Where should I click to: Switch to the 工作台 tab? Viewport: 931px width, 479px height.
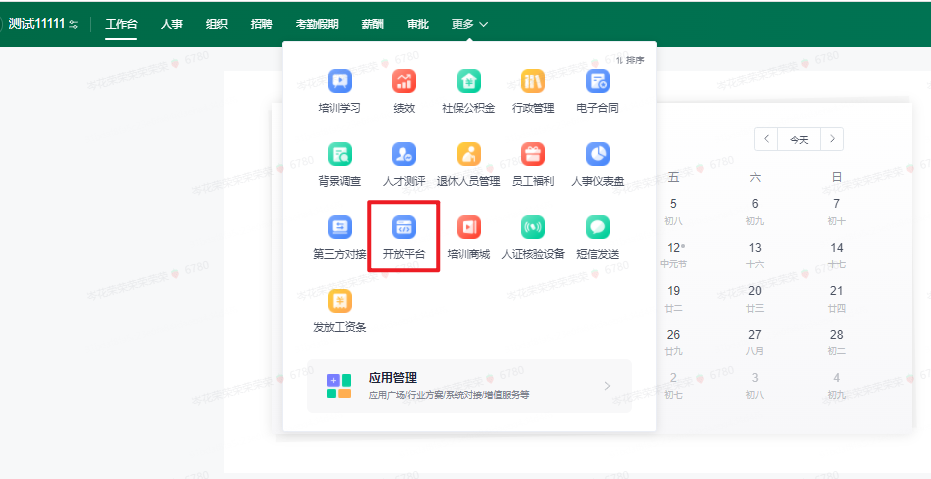pos(121,24)
